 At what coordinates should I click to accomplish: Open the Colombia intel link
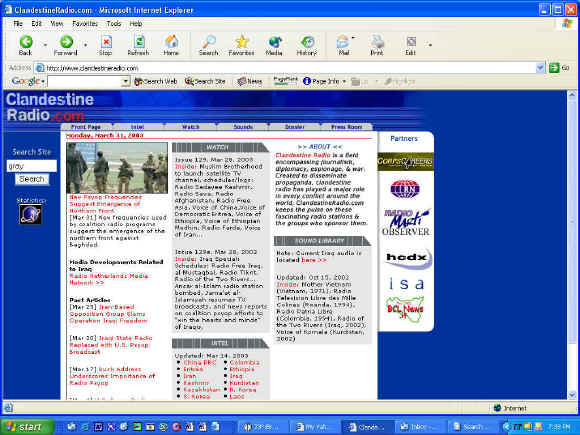coord(245,362)
